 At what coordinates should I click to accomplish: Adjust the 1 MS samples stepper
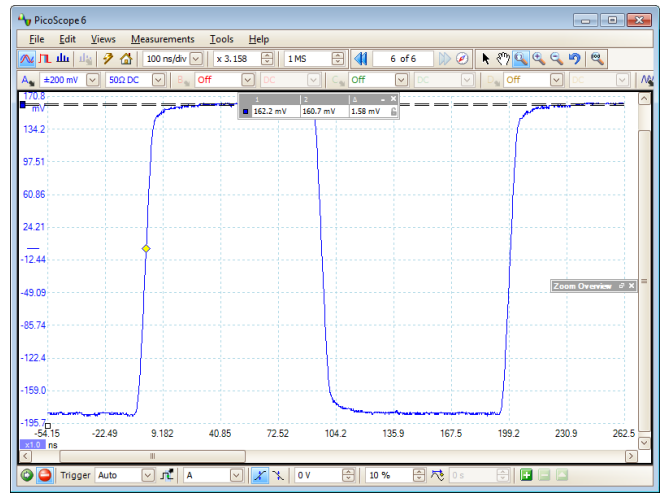(x=338, y=59)
